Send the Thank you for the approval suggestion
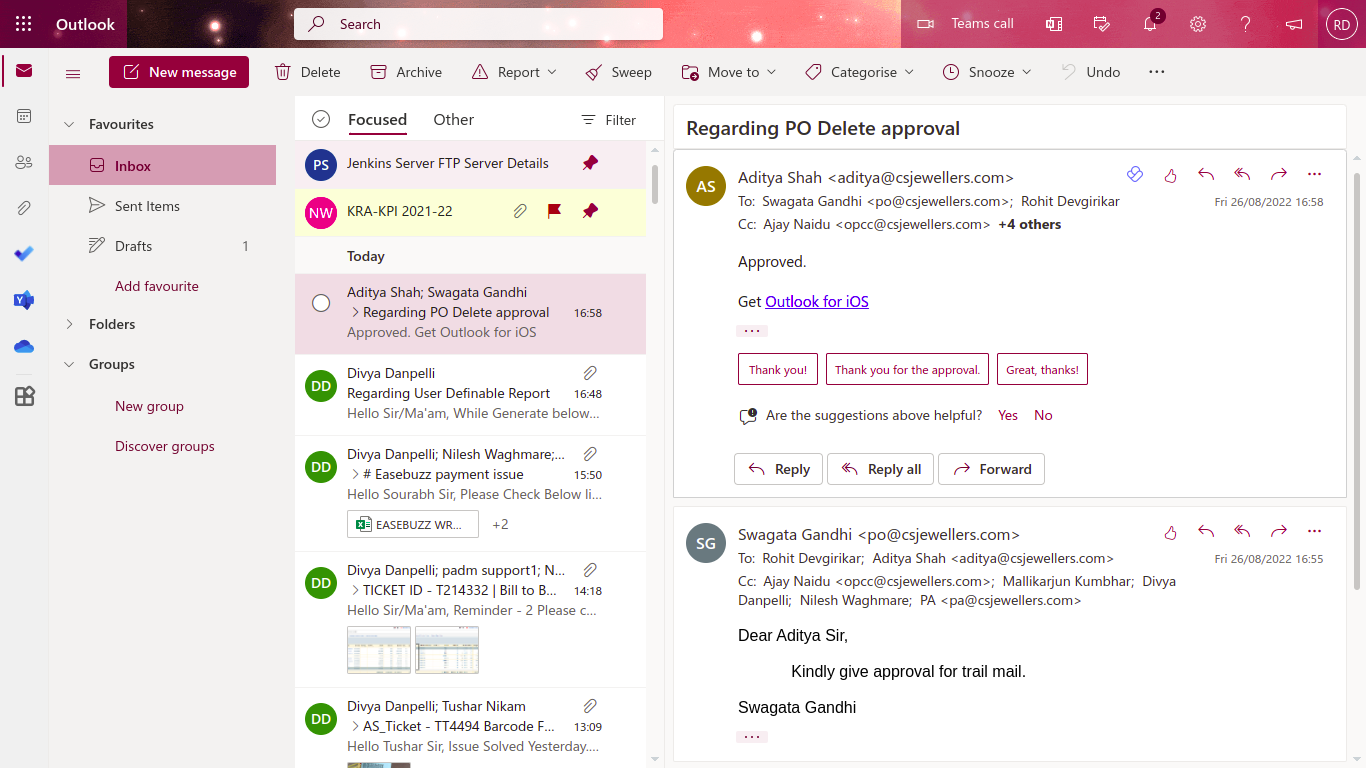Viewport: 1366px width, 768px height. [x=907, y=369]
